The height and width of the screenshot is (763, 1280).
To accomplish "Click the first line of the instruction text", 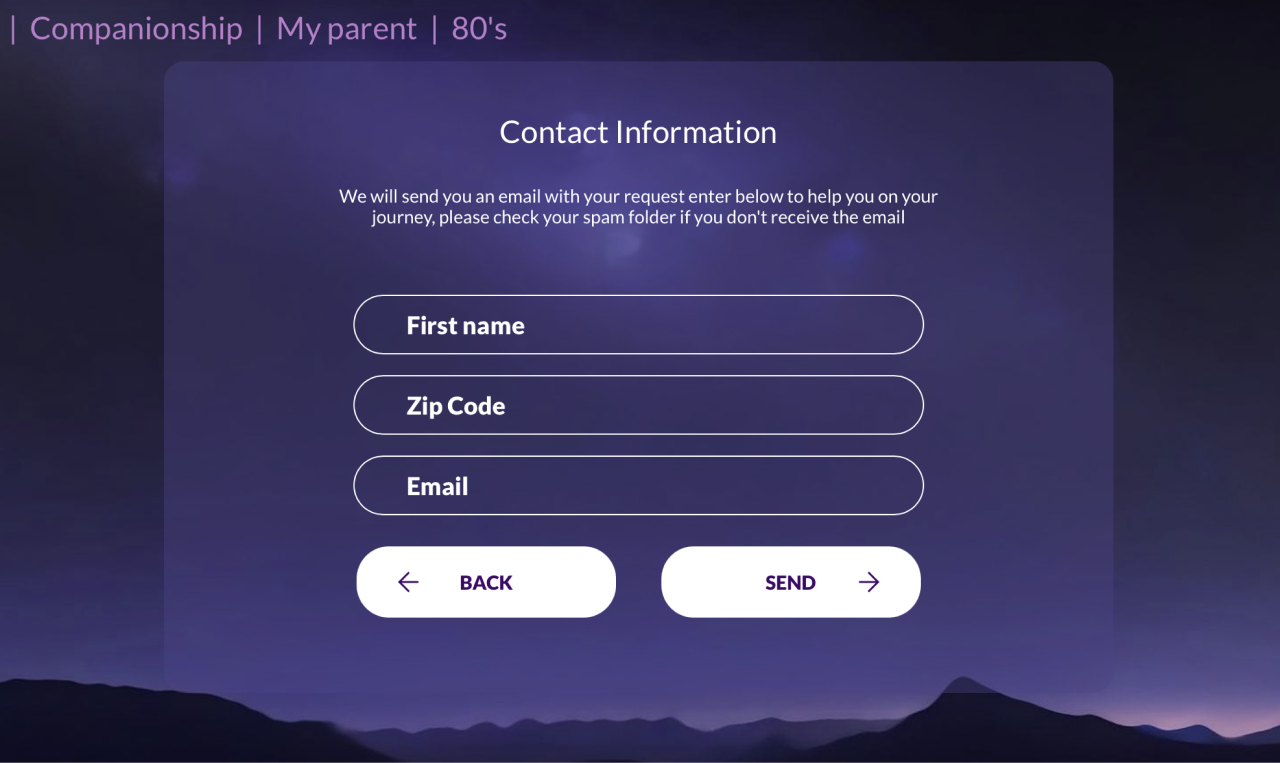I will (638, 196).
